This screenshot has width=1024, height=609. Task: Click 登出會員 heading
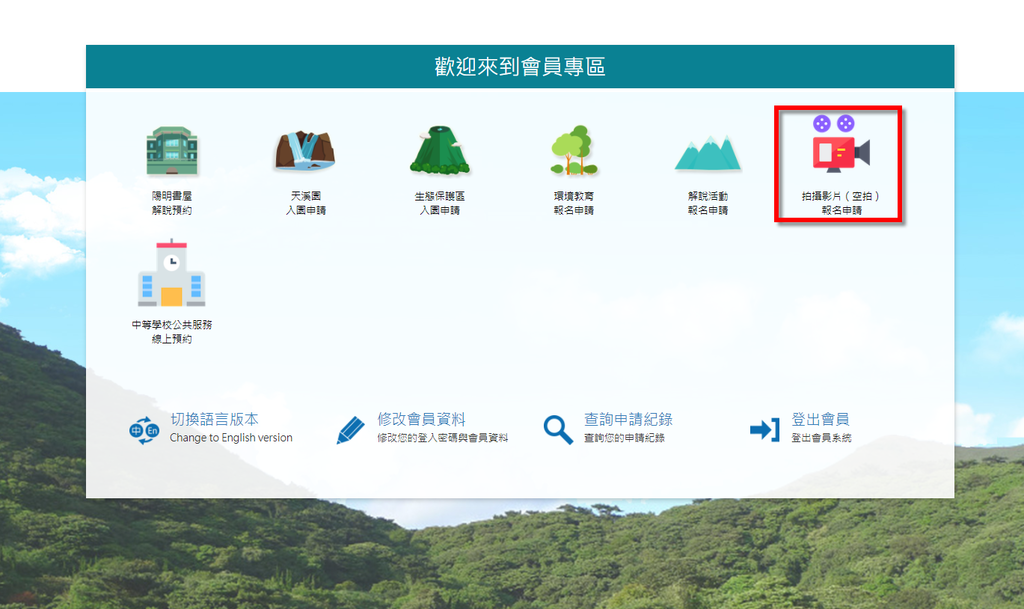820,419
